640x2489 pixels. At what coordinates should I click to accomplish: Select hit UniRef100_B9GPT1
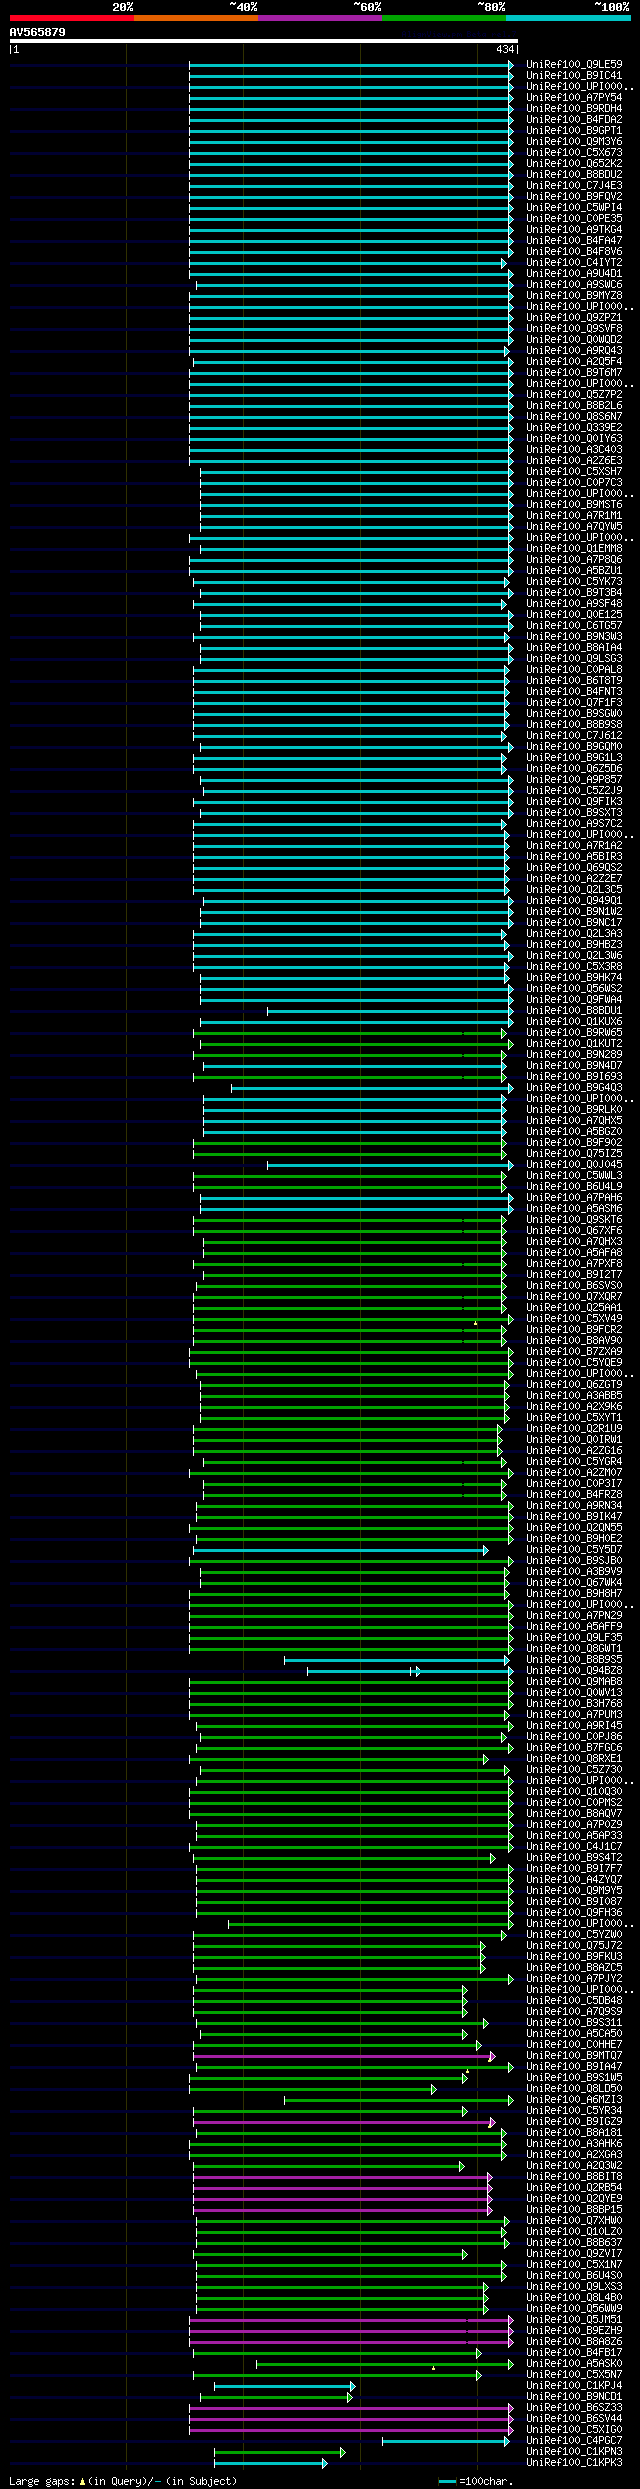(574, 130)
